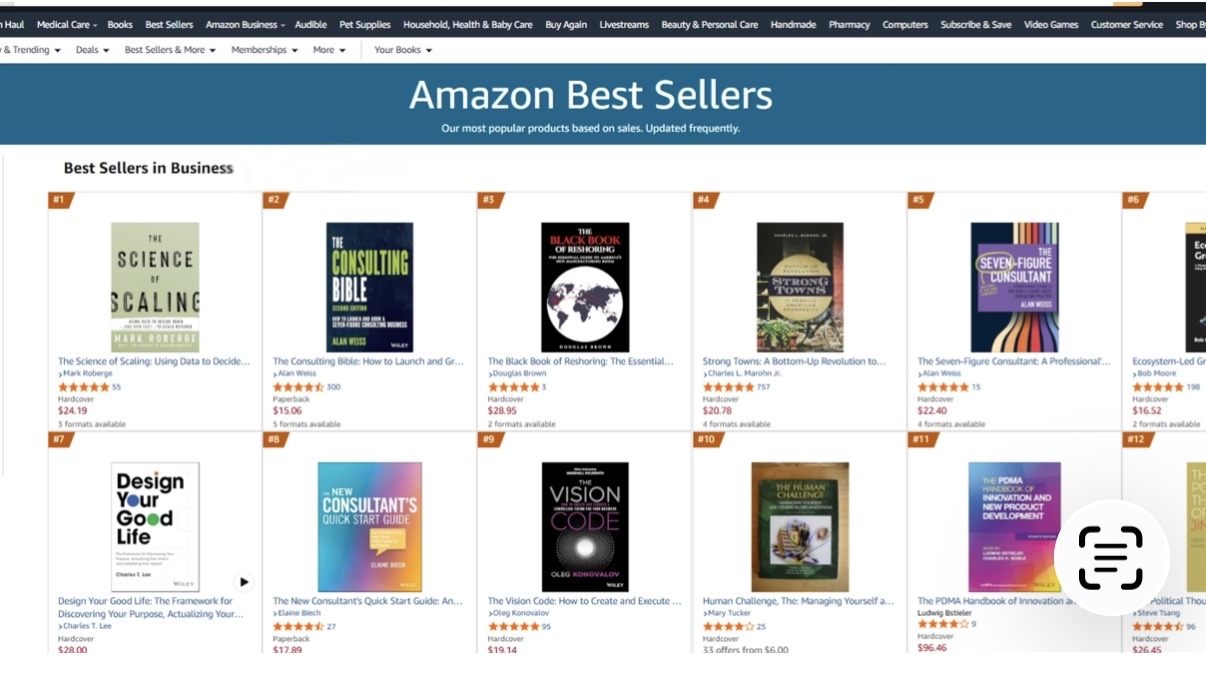This screenshot has height=676, width=1206.
Task: Tap the live text scan icon
Action: point(1110,557)
